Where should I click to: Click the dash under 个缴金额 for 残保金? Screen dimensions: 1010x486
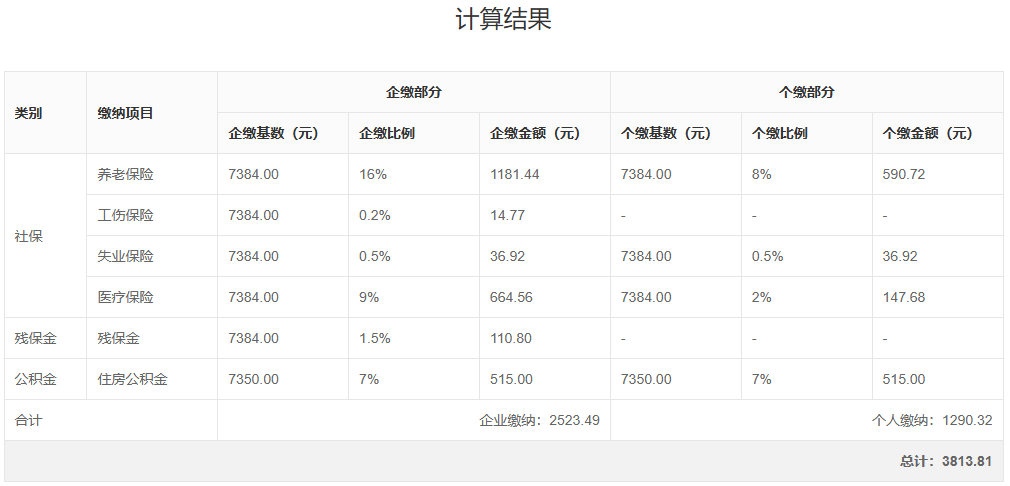click(885, 339)
